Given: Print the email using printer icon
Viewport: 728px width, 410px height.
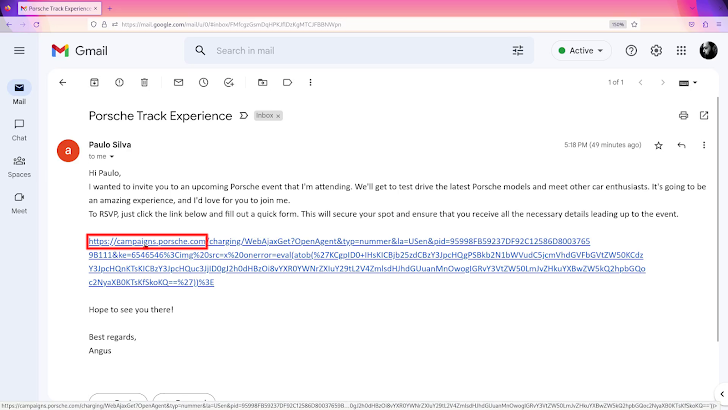Looking at the screenshot, I should pyautogui.click(x=683, y=116).
